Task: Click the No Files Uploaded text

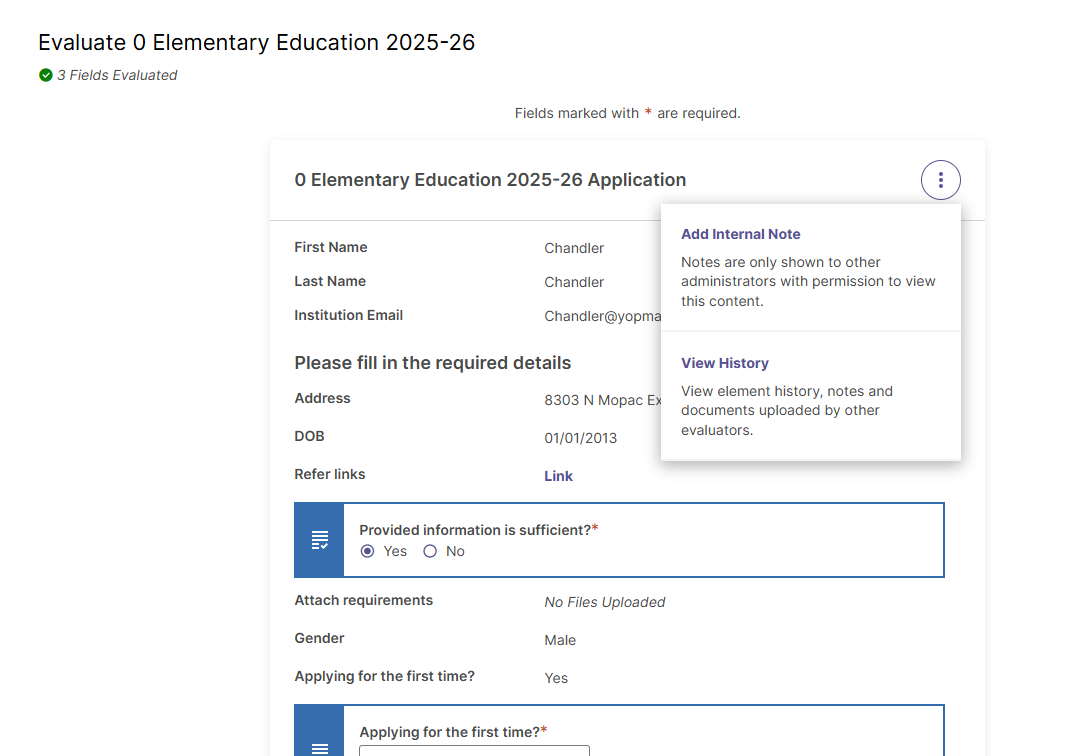Action: [604, 602]
